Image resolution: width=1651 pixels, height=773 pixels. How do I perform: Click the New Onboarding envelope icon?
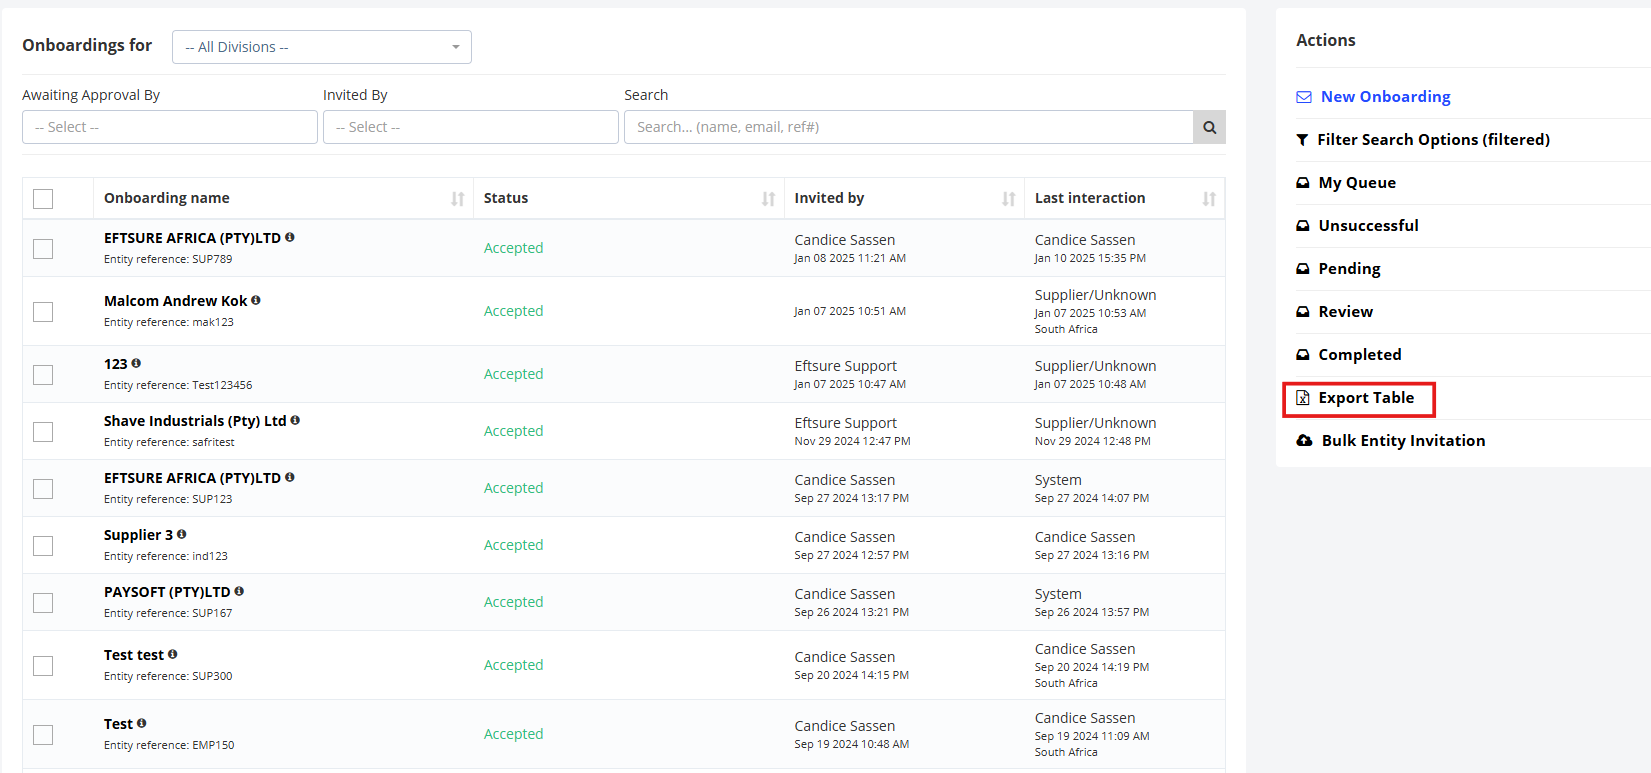coord(1304,97)
